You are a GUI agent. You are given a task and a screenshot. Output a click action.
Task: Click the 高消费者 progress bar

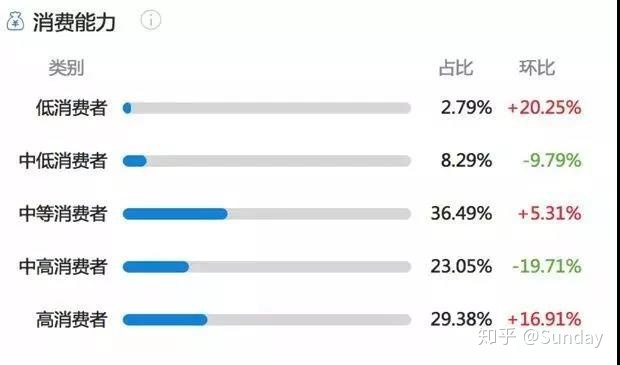[x=267, y=320]
